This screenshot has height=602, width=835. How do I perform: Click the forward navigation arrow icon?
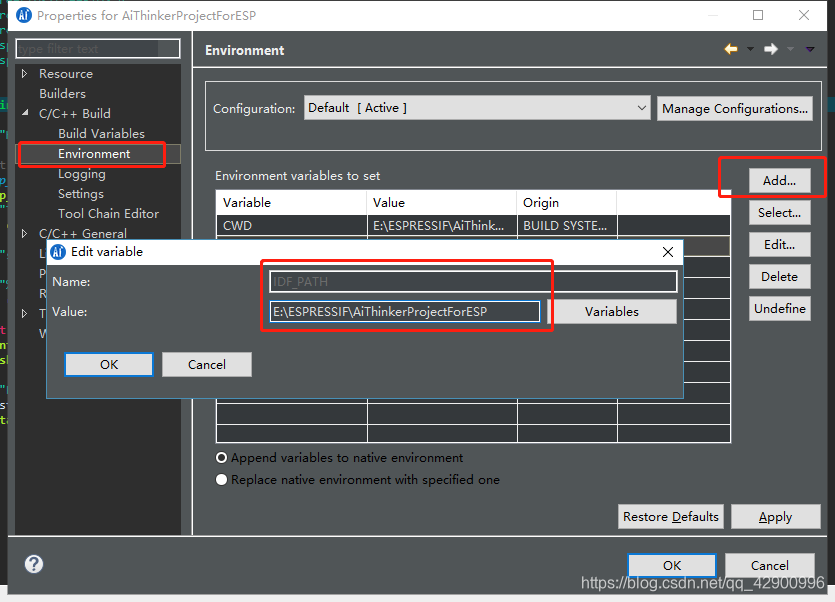[x=771, y=49]
